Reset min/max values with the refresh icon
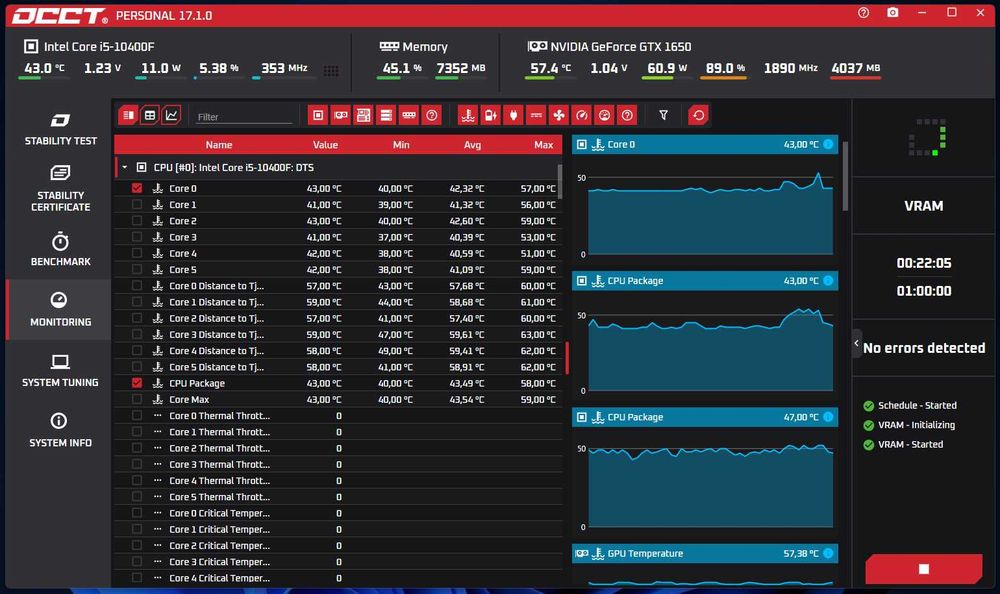The width and height of the screenshot is (1000, 594). (x=698, y=115)
